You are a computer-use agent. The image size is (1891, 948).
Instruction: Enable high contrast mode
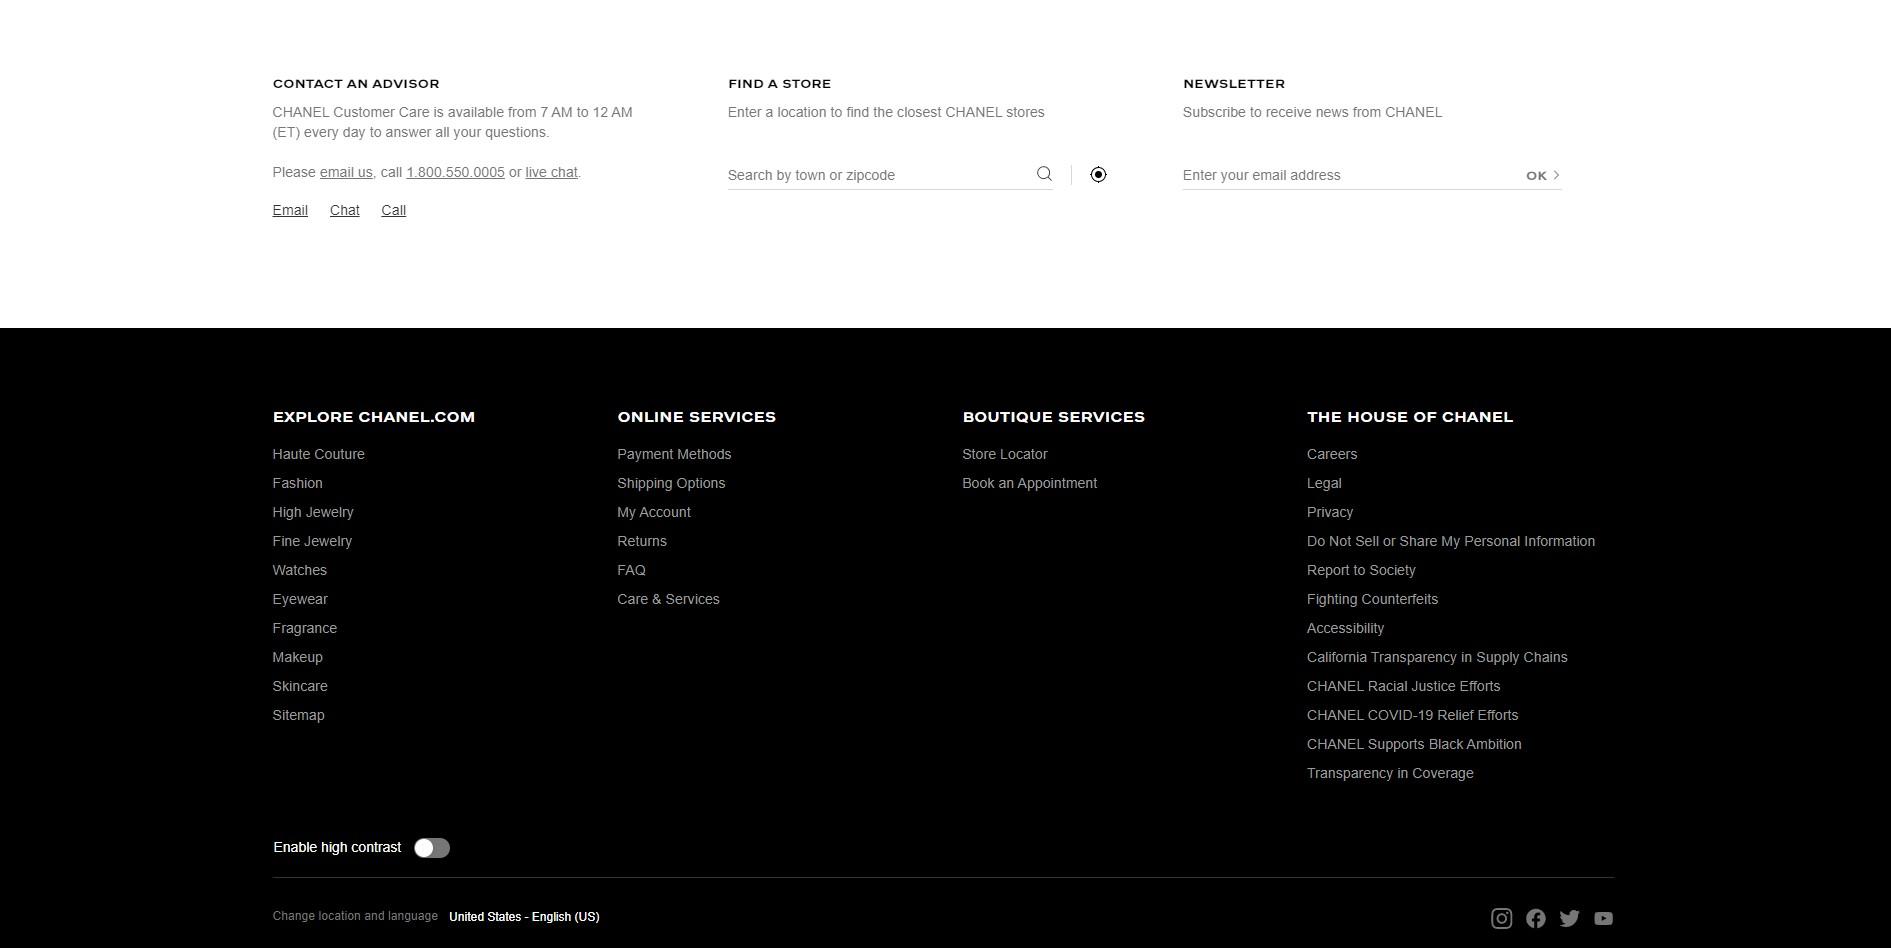coord(431,847)
